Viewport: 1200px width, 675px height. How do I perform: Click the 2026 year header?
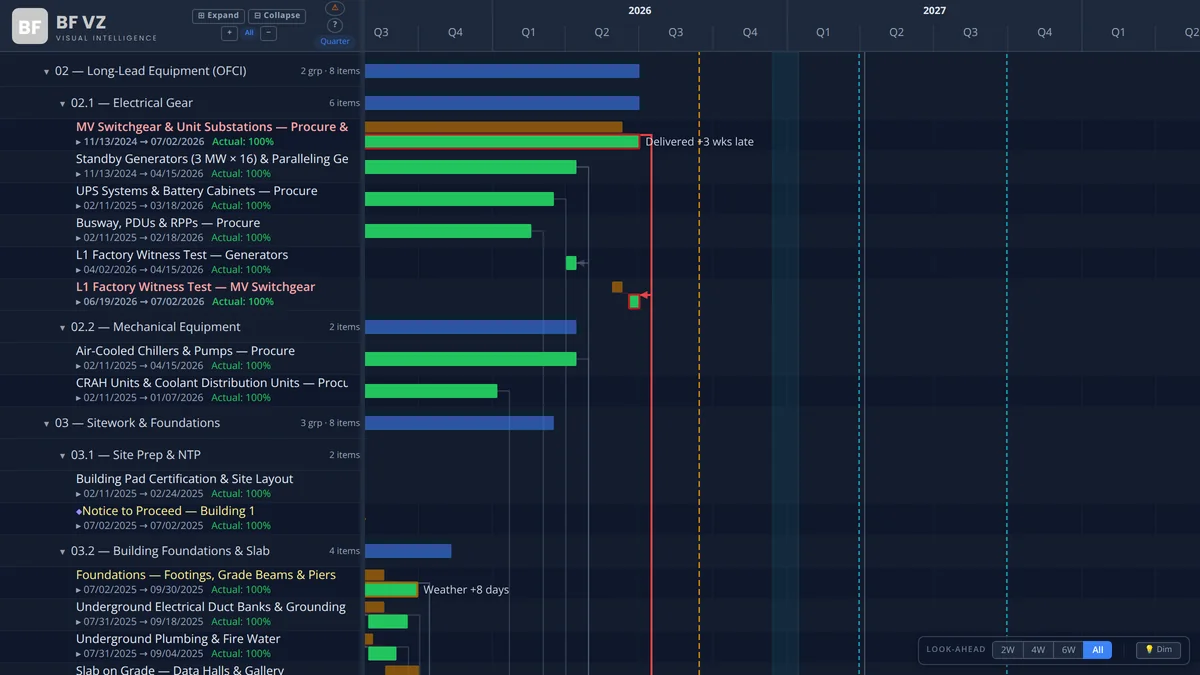pos(640,10)
